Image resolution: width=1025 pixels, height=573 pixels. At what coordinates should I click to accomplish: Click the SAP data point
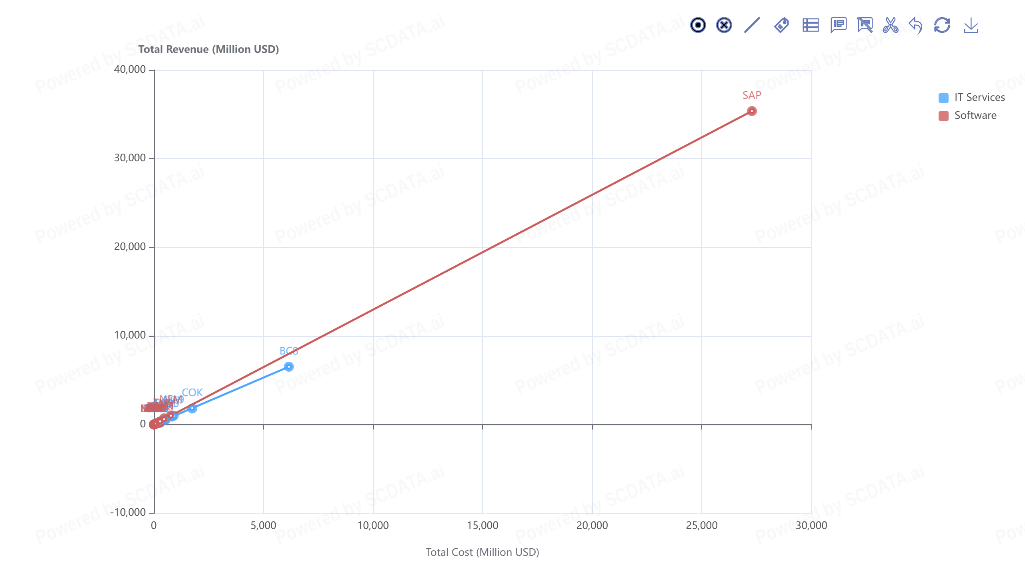tap(752, 111)
